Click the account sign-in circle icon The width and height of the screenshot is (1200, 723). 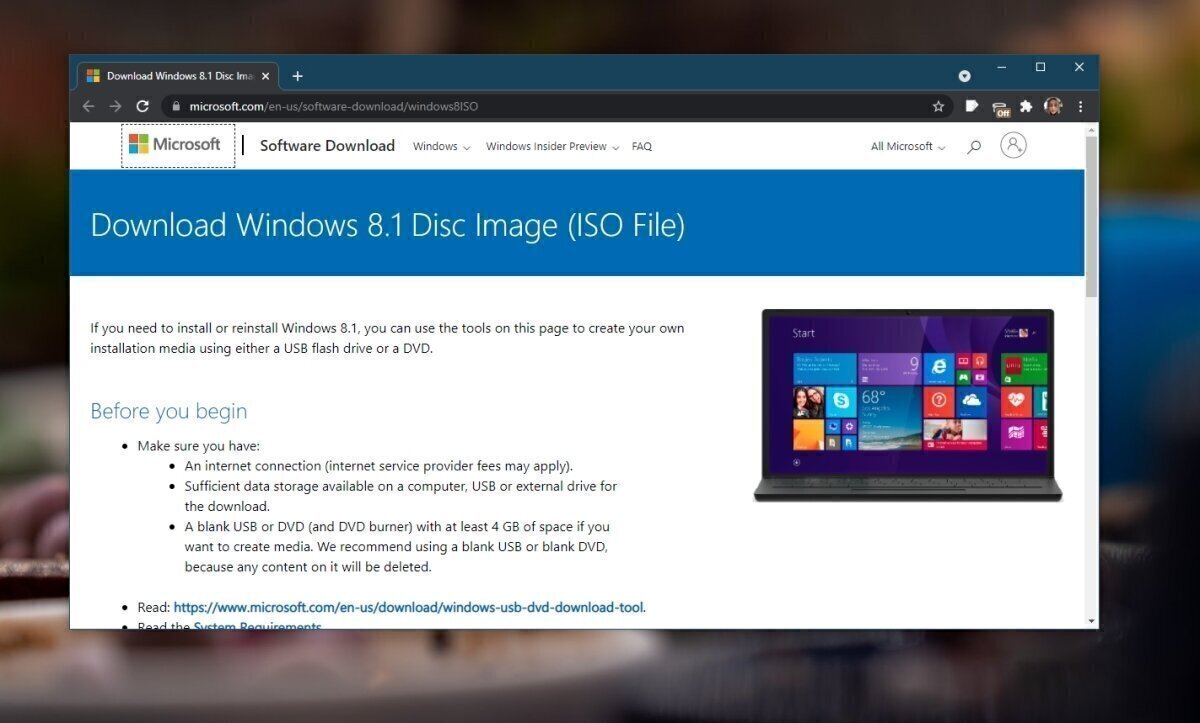pyautogui.click(x=1013, y=145)
